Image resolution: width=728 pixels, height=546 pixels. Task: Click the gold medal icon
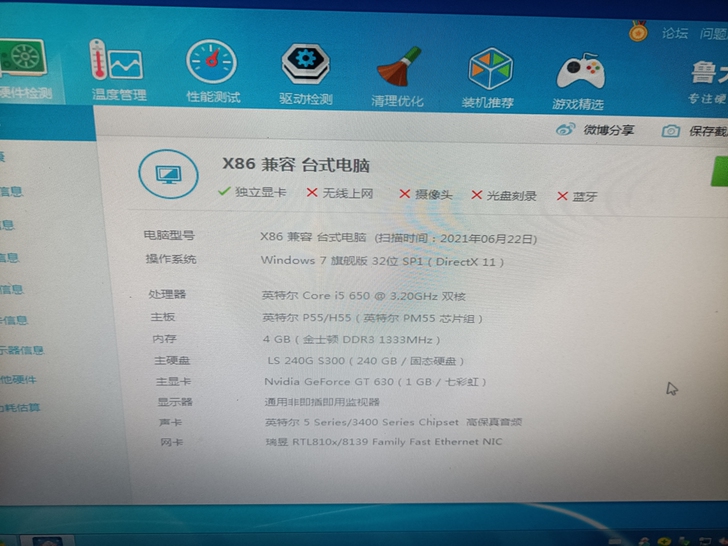(638, 32)
